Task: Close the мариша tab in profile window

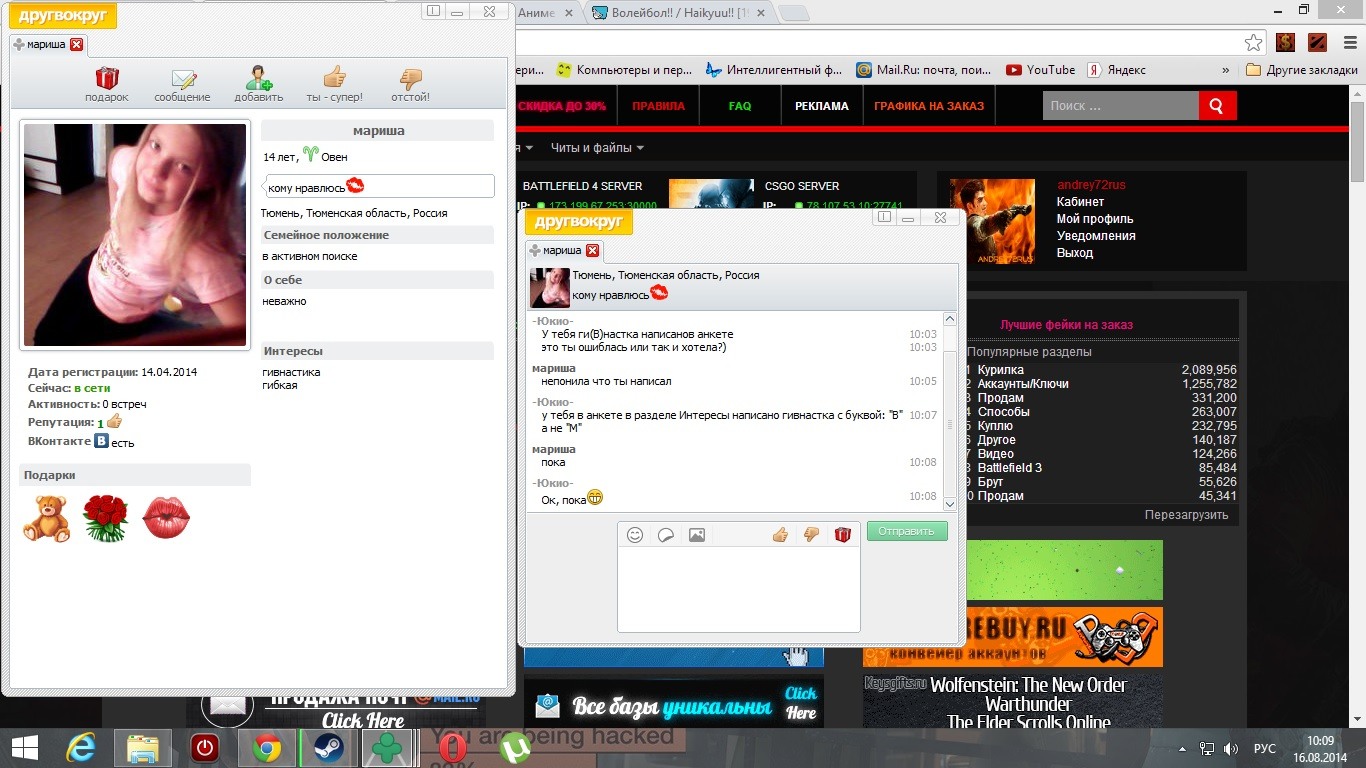Action: [77, 44]
